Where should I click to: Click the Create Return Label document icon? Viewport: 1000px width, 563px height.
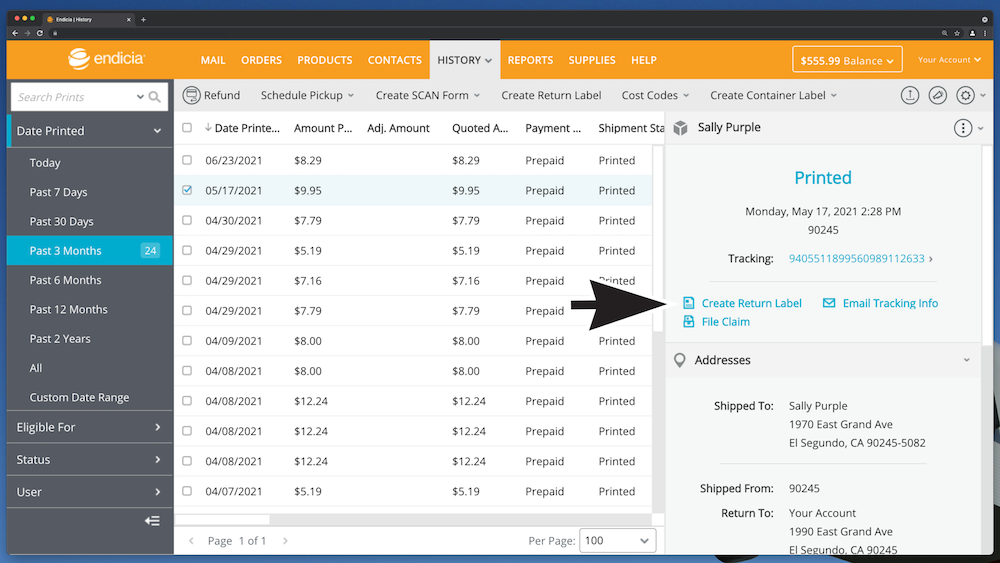[688, 303]
